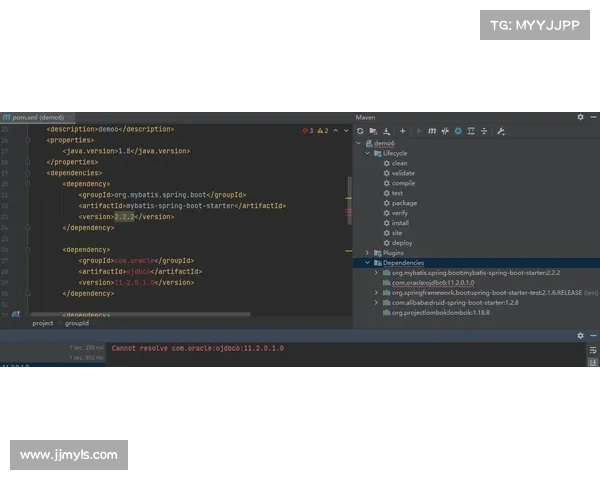The image size is (600, 480).
Task: Select the verify lifecycle goal
Action: [x=396, y=213]
